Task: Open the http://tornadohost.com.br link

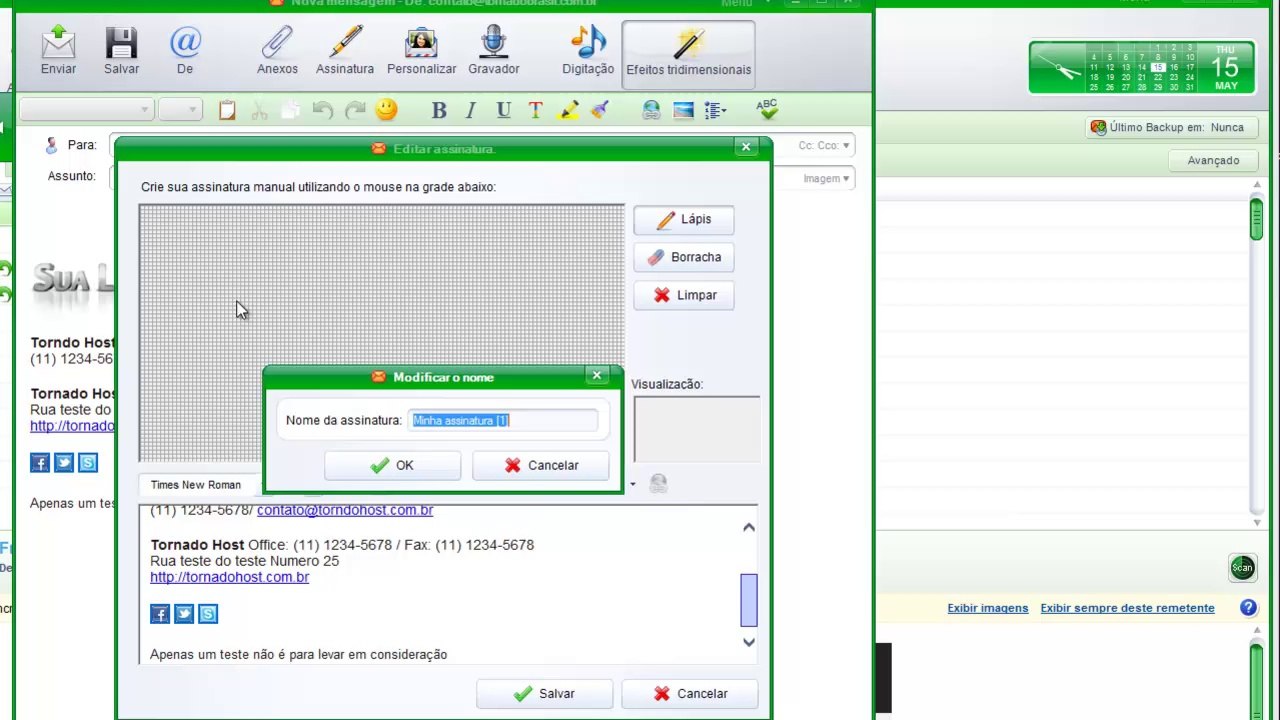Action: pyautogui.click(x=229, y=577)
